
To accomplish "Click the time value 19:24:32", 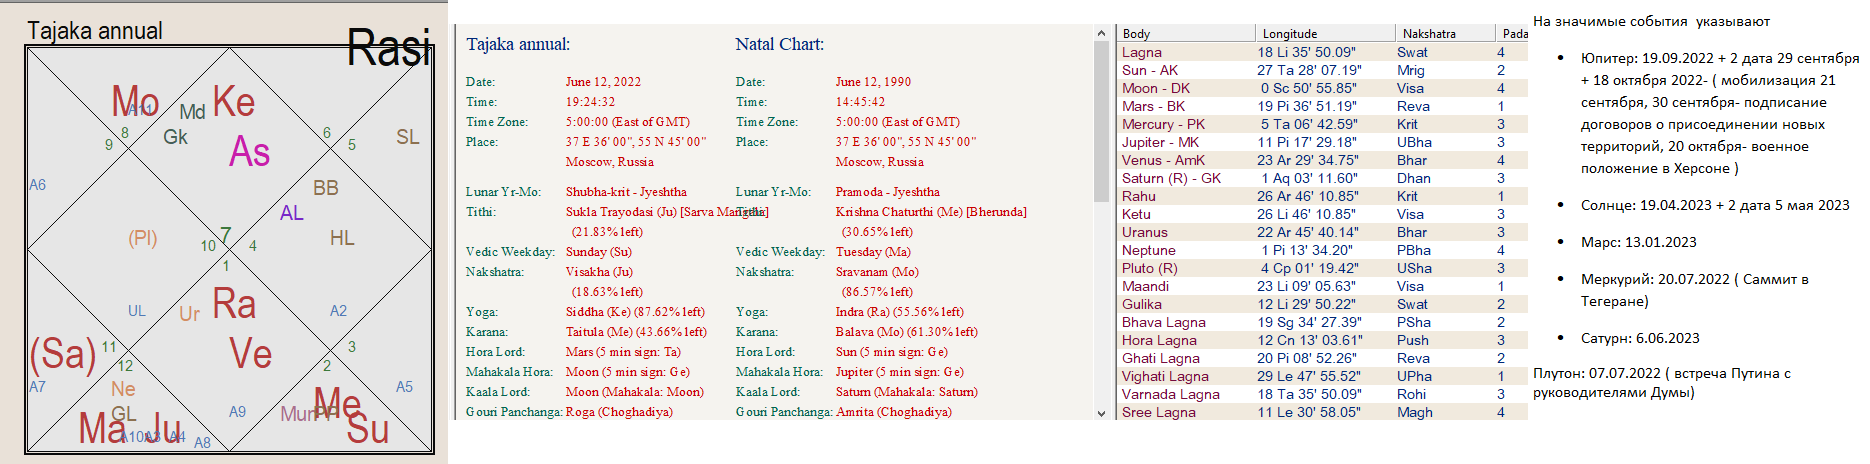I will point(590,102).
